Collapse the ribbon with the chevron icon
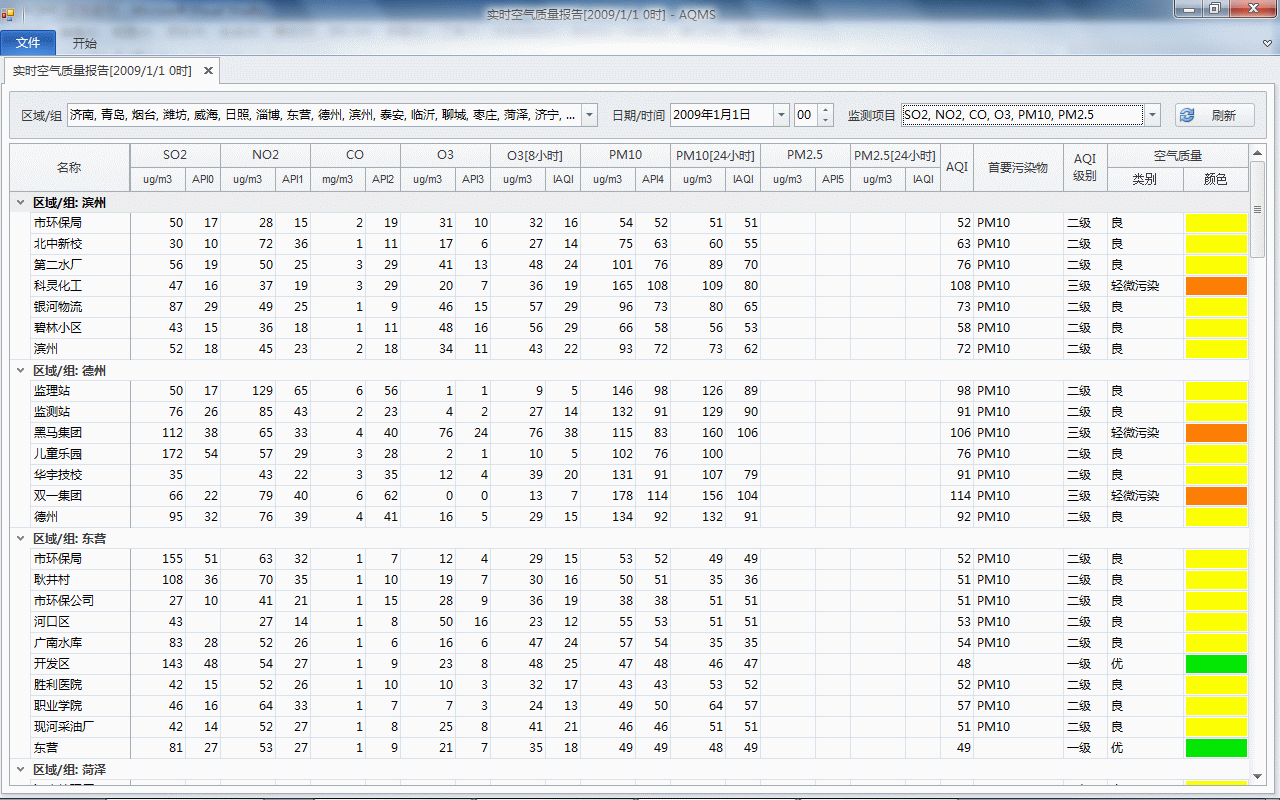This screenshot has height=800, width=1280. (x=1267, y=43)
